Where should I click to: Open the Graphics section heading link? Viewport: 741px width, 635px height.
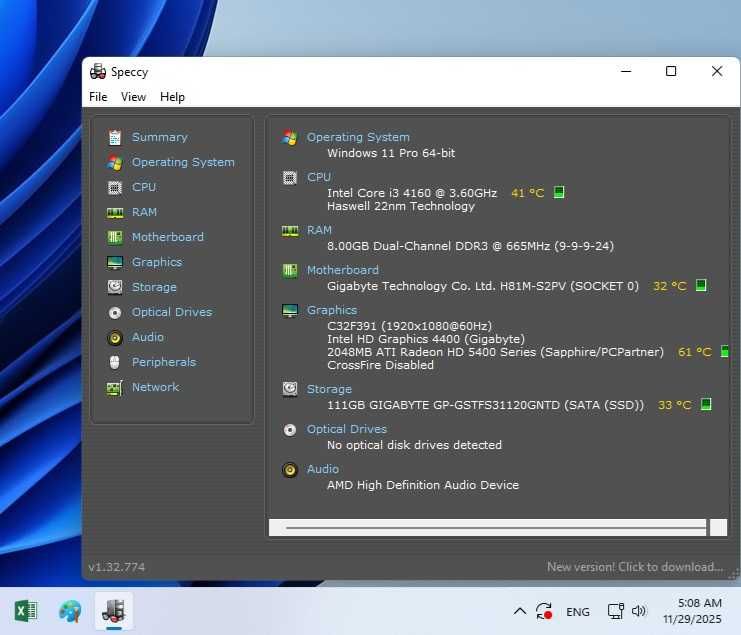pyautogui.click(x=331, y=310)
